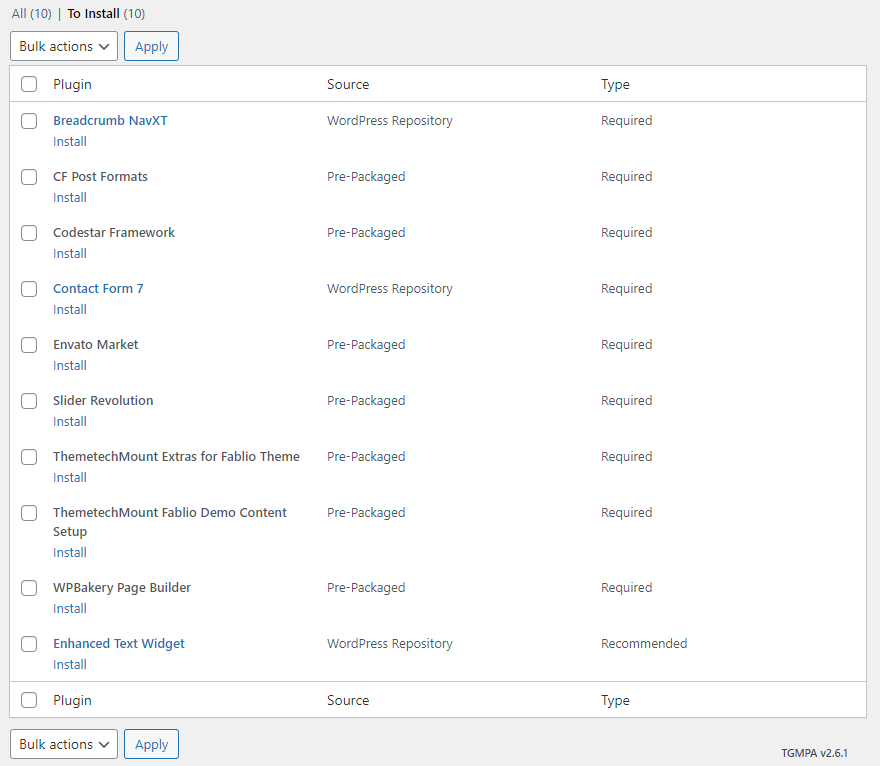Image resolution: width=880 pixels, height=766 pixels.
Task: Tick the Enhanced Text Widget checkbox
Action: (29, 644)
